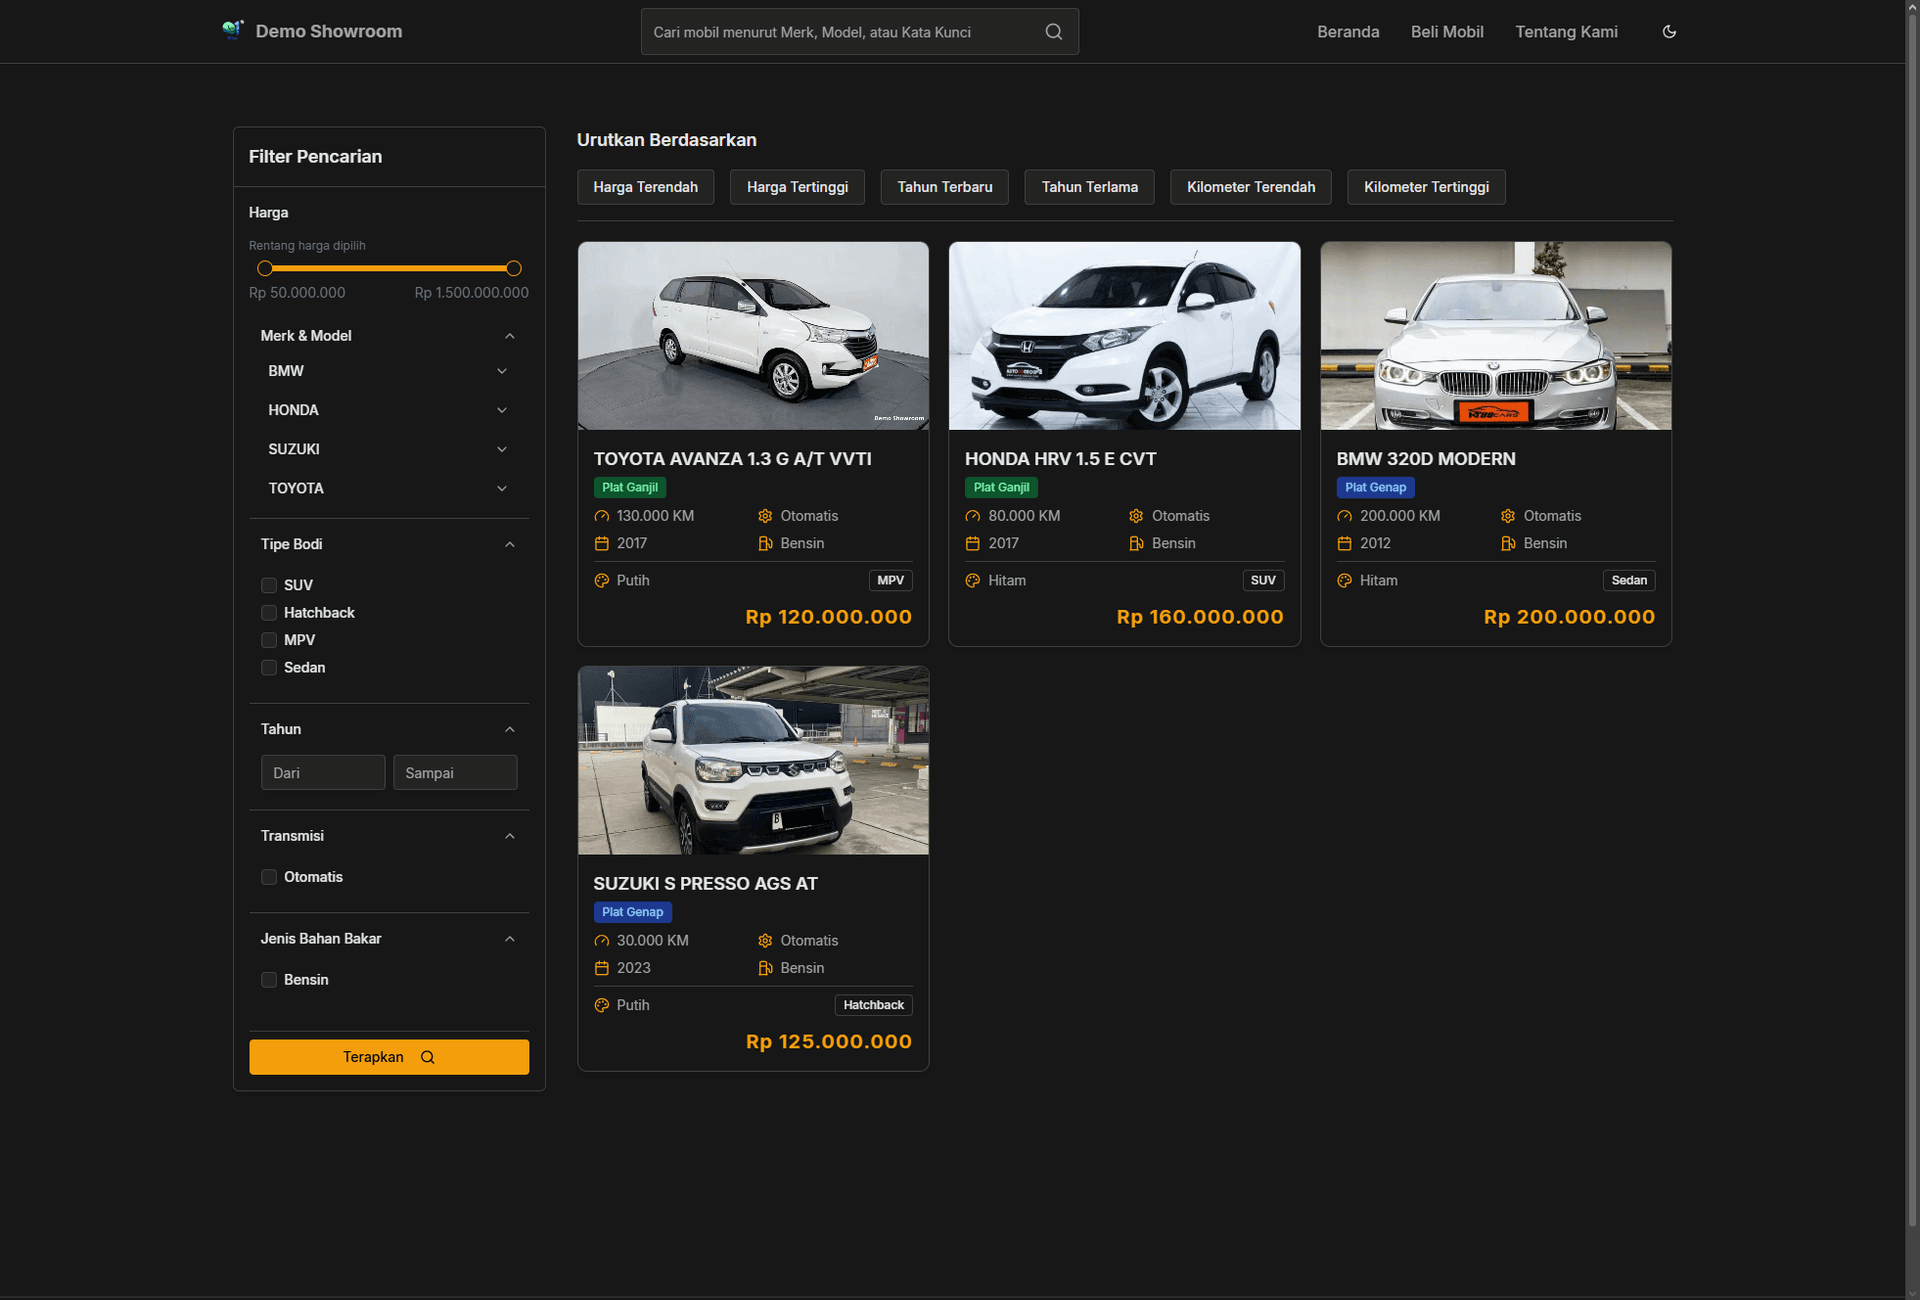Click the calendar icon on BMW 320D card
The width and height of the screenshot is (1920, 1300).
1344,544
